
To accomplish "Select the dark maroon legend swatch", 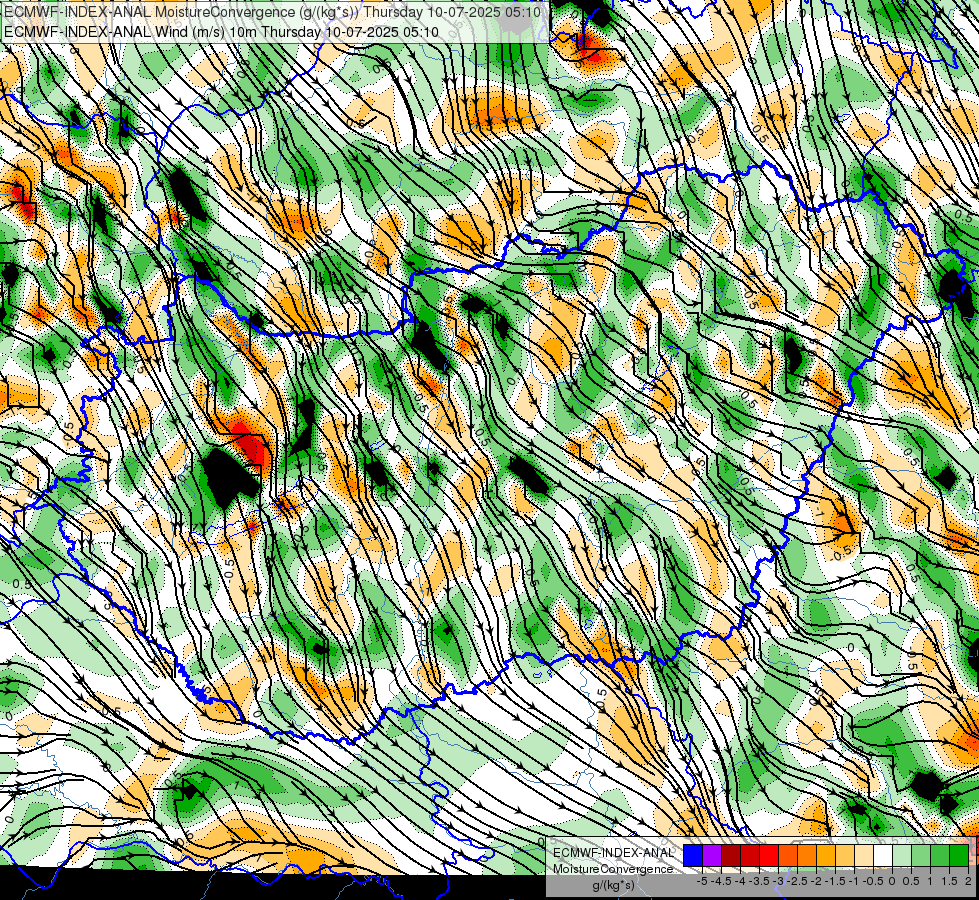I will pyautogui.click(x=731, y=855).
